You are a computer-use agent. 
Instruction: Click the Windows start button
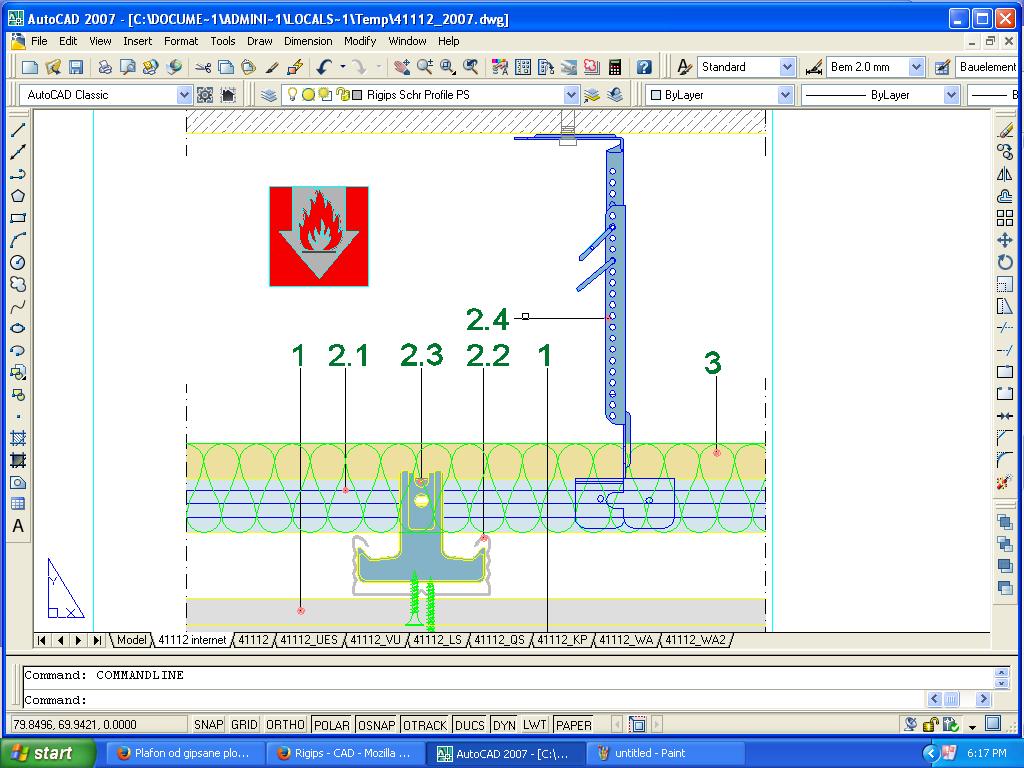click(47, 753)
